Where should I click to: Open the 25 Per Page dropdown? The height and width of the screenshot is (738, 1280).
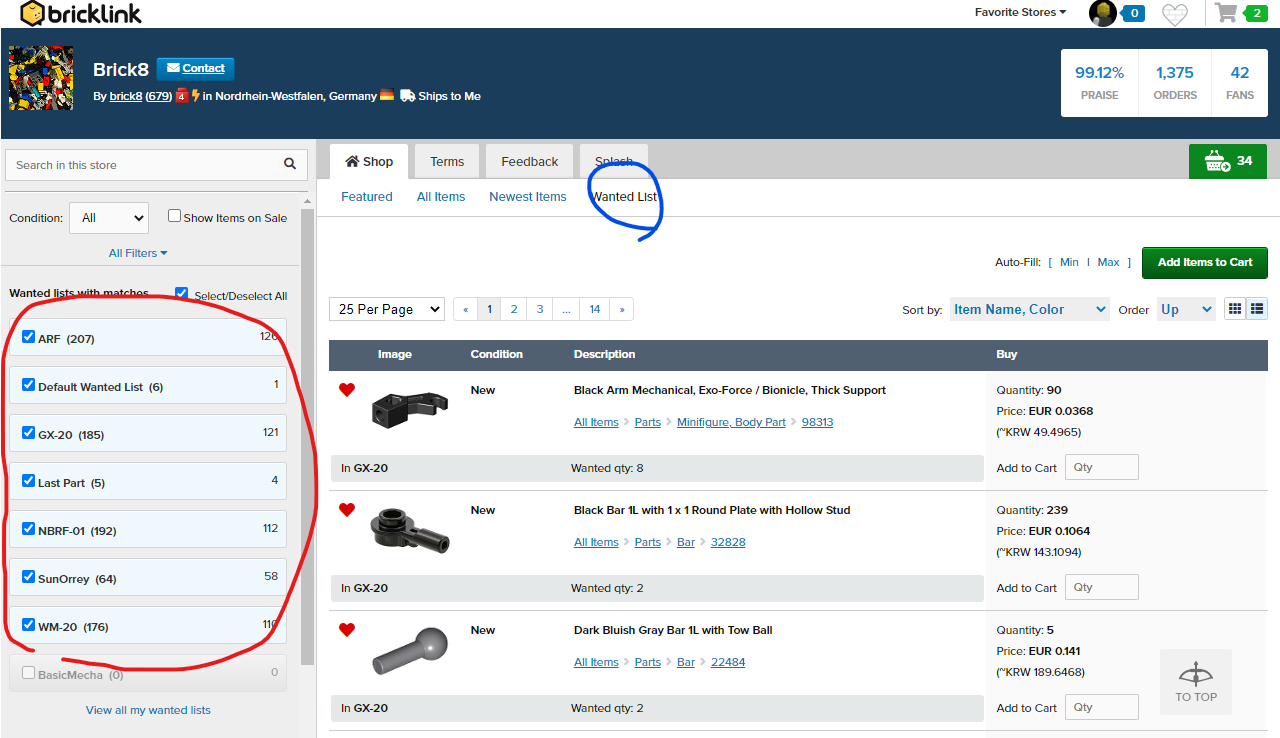387,309
